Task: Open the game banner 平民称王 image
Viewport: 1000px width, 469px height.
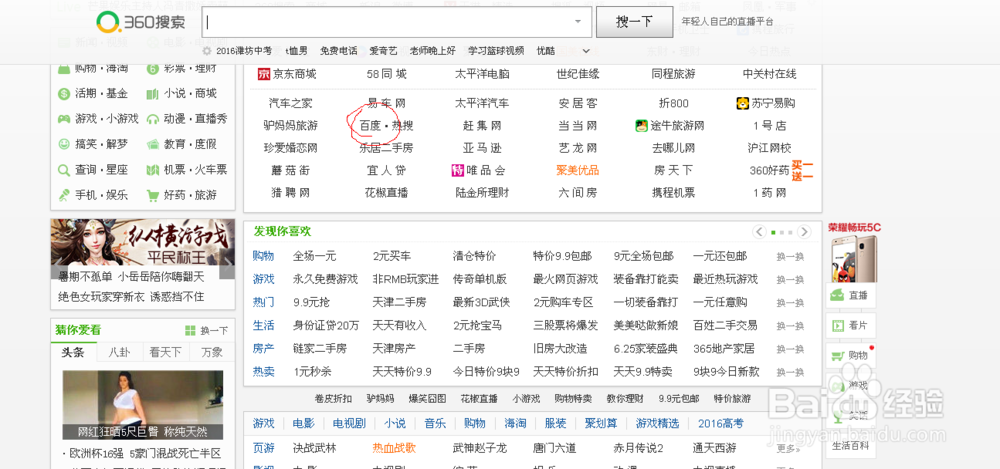Action: point(143,243)
